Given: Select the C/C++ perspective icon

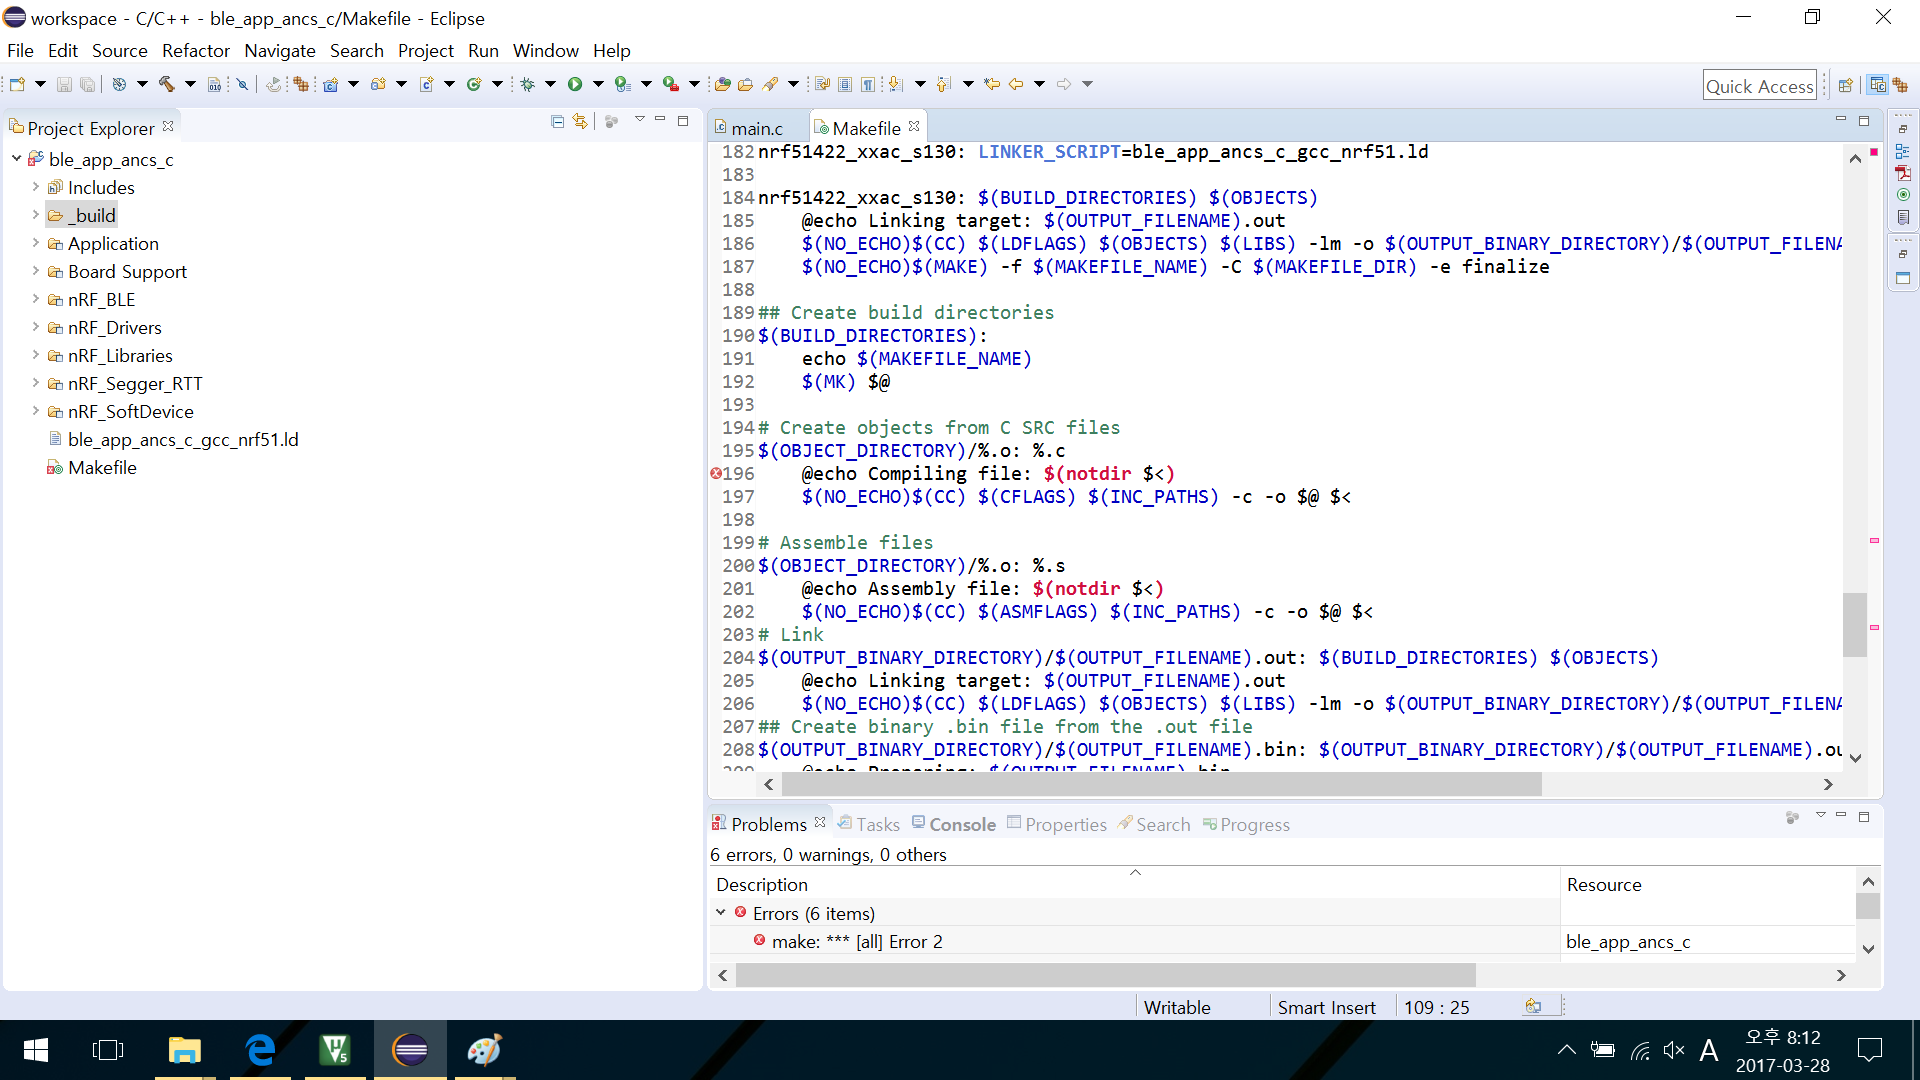Looking at the screenshot, I should tap(1878, 85).
